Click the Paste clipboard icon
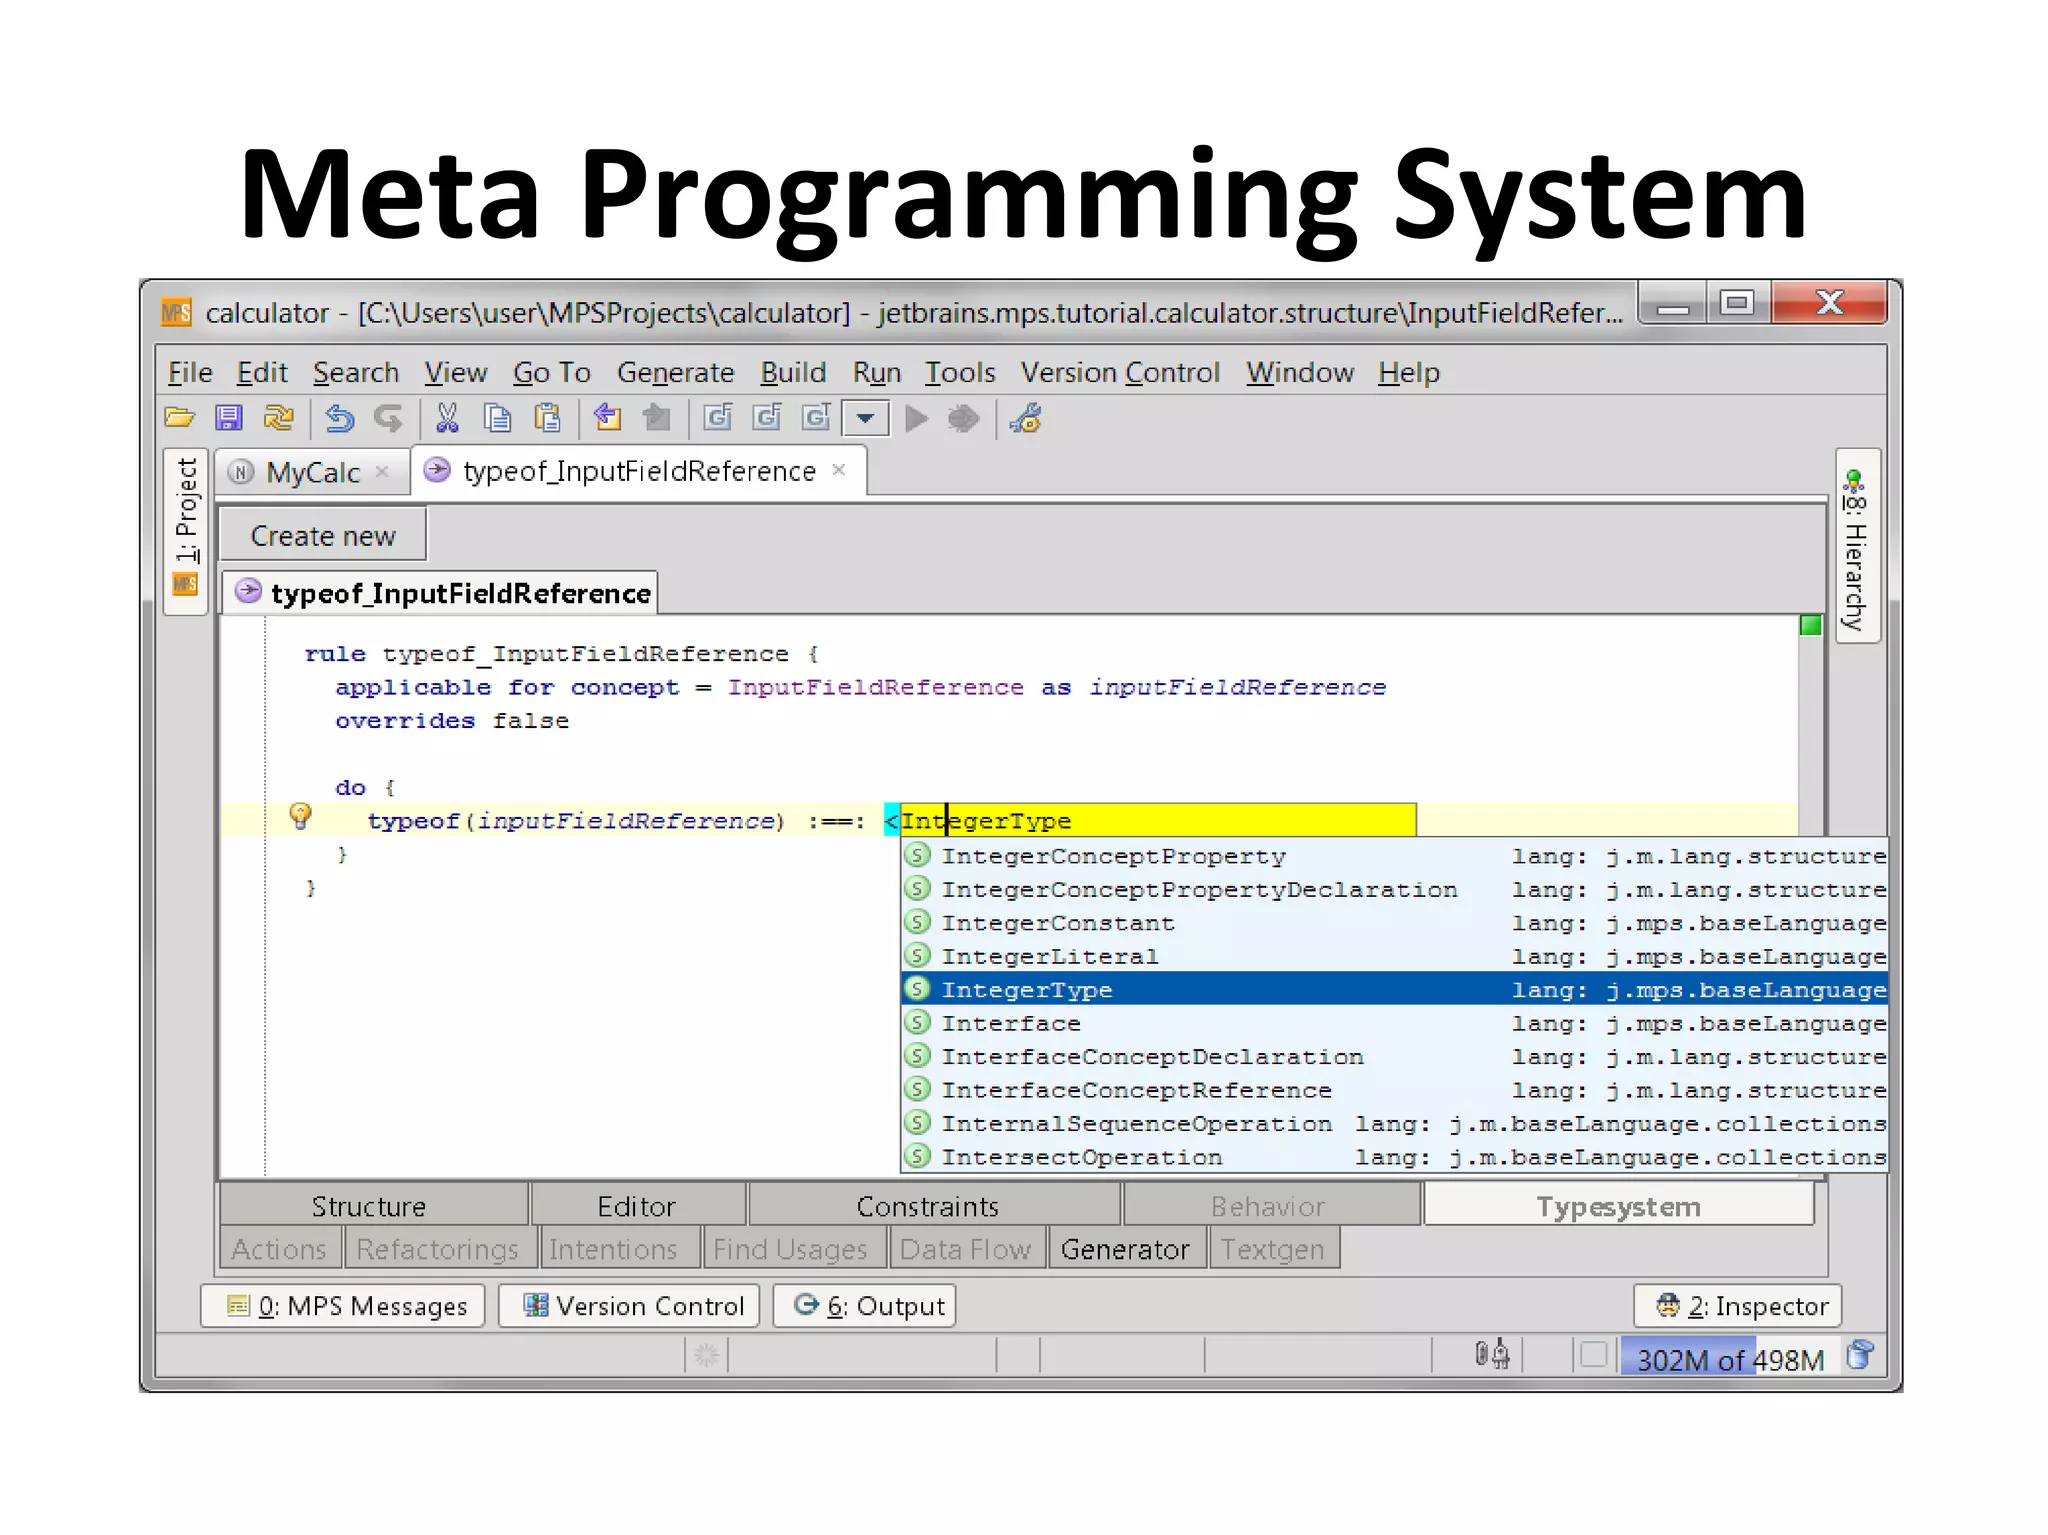This screenshot has width=2048, height=1535. 547,418
